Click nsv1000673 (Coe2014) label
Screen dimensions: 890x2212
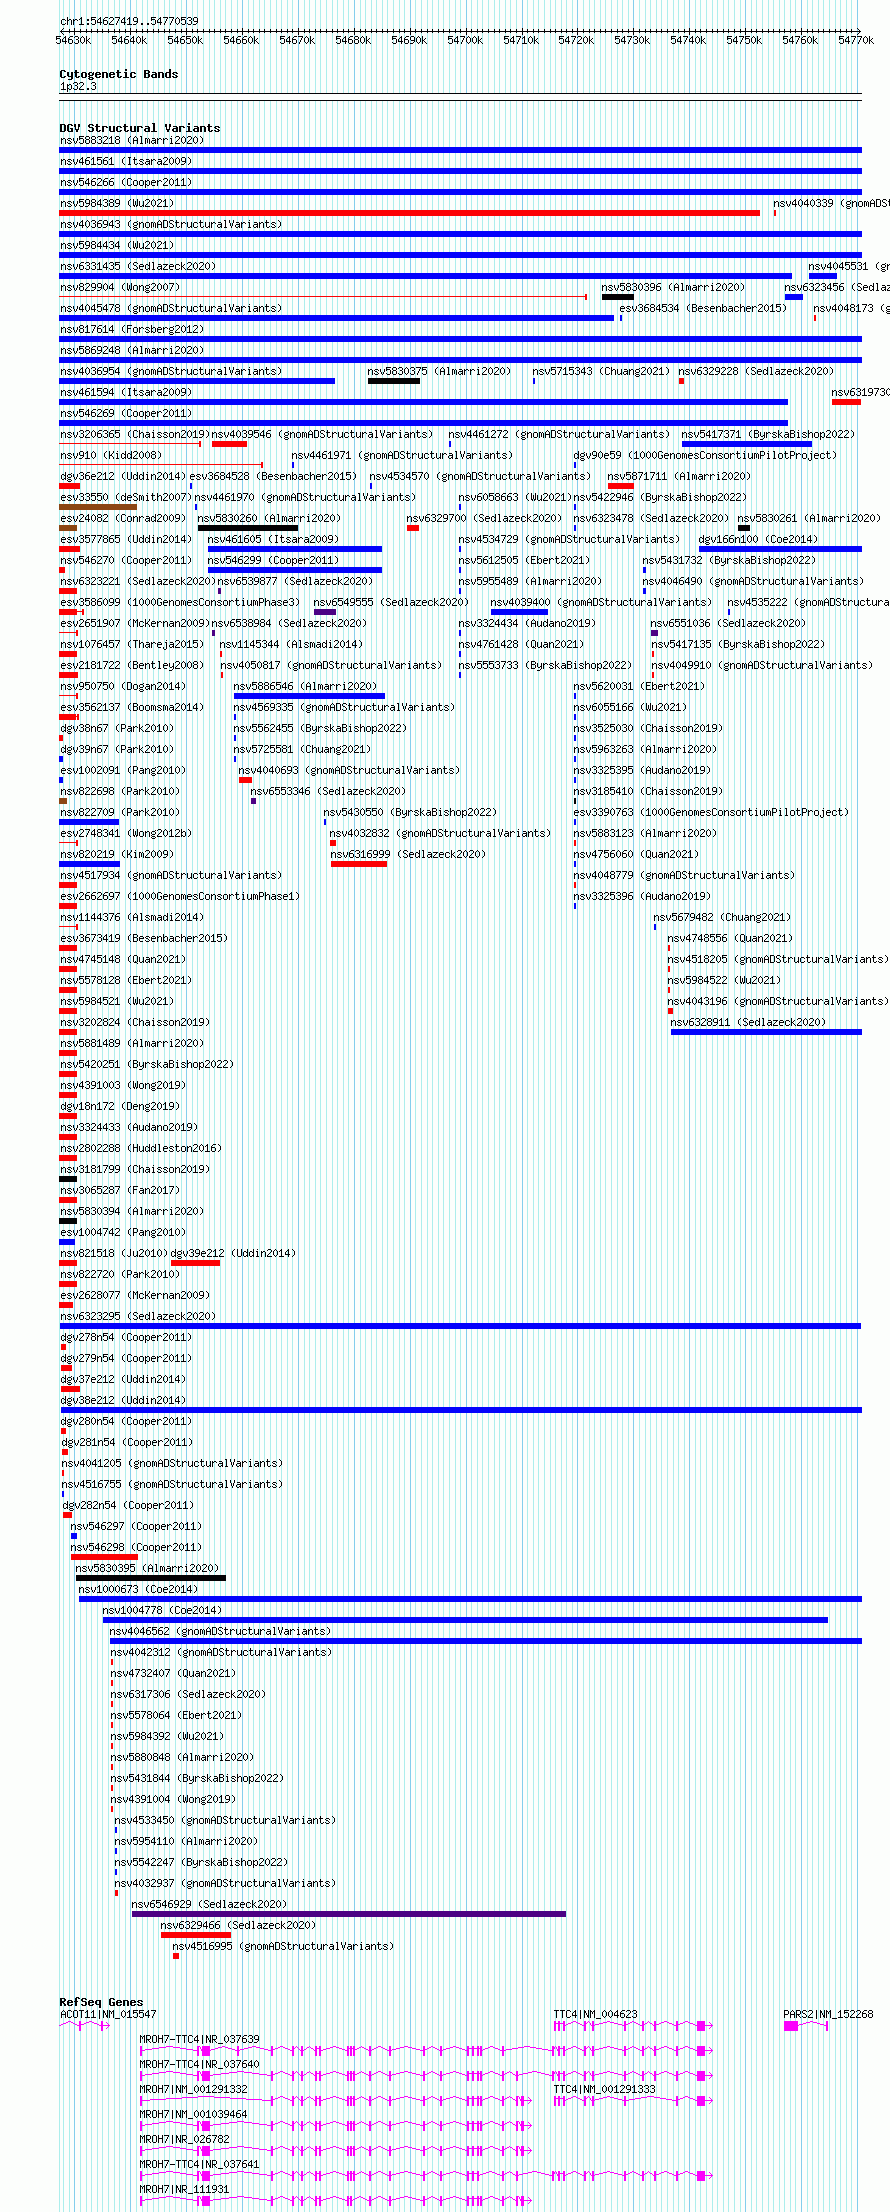tap(138, 1589)
